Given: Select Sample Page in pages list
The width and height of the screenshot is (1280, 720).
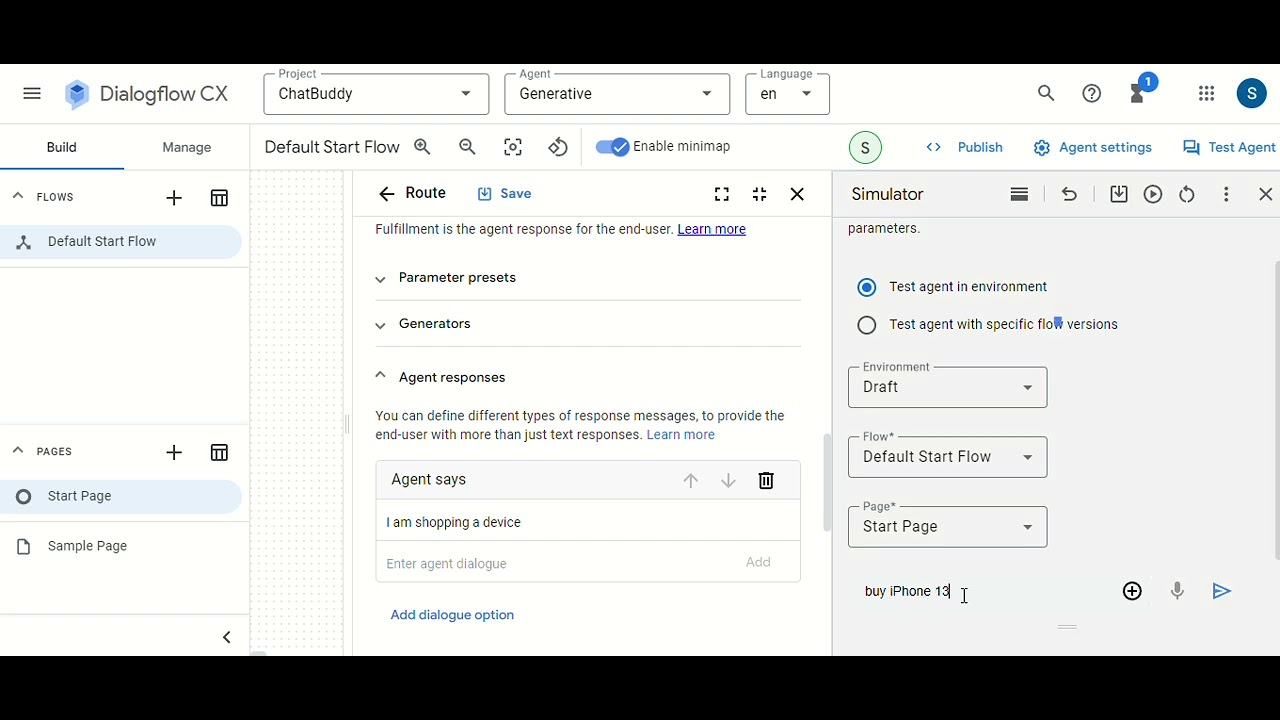Looking at the screenshot, I should click(x=121, y=546).
